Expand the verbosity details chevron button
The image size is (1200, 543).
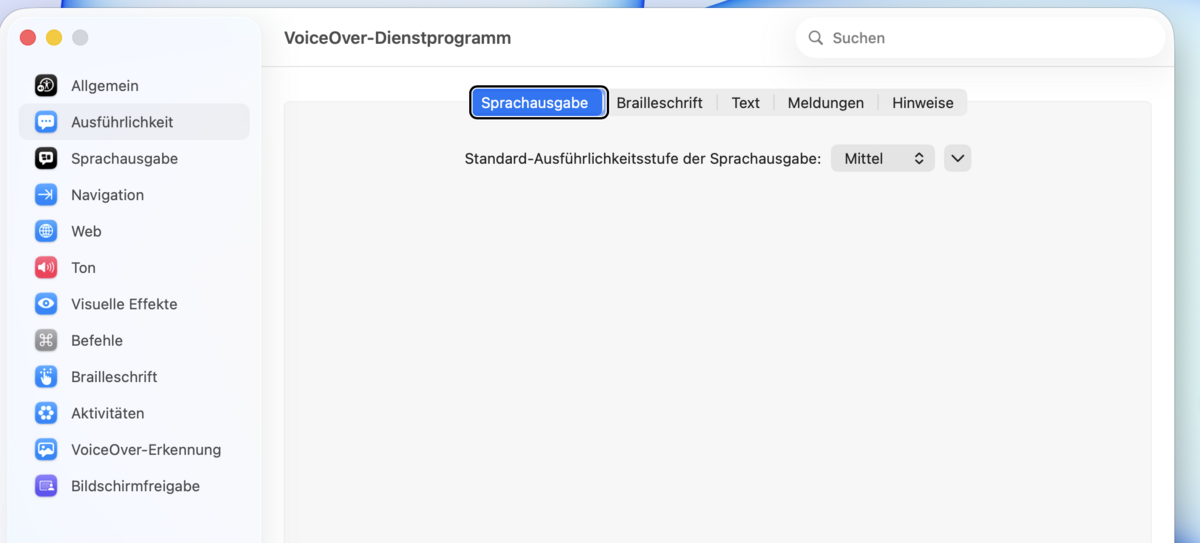pos(958,158)
